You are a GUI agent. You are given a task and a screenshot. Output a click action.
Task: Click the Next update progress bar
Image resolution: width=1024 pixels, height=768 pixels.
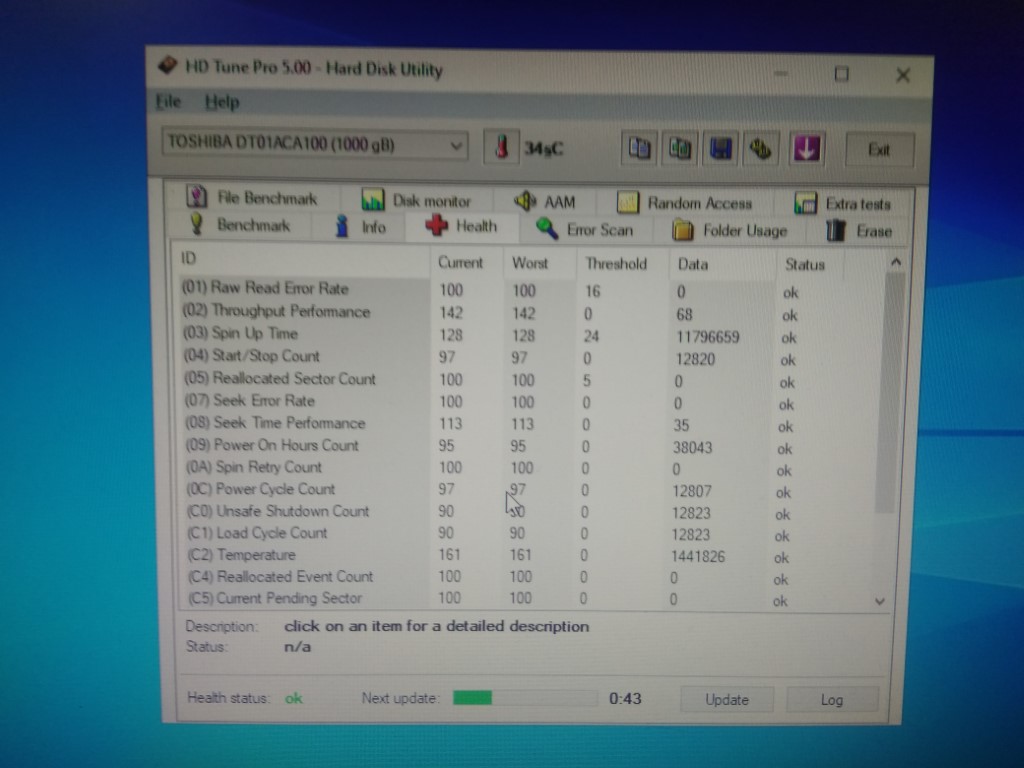[x=525, y=698]
